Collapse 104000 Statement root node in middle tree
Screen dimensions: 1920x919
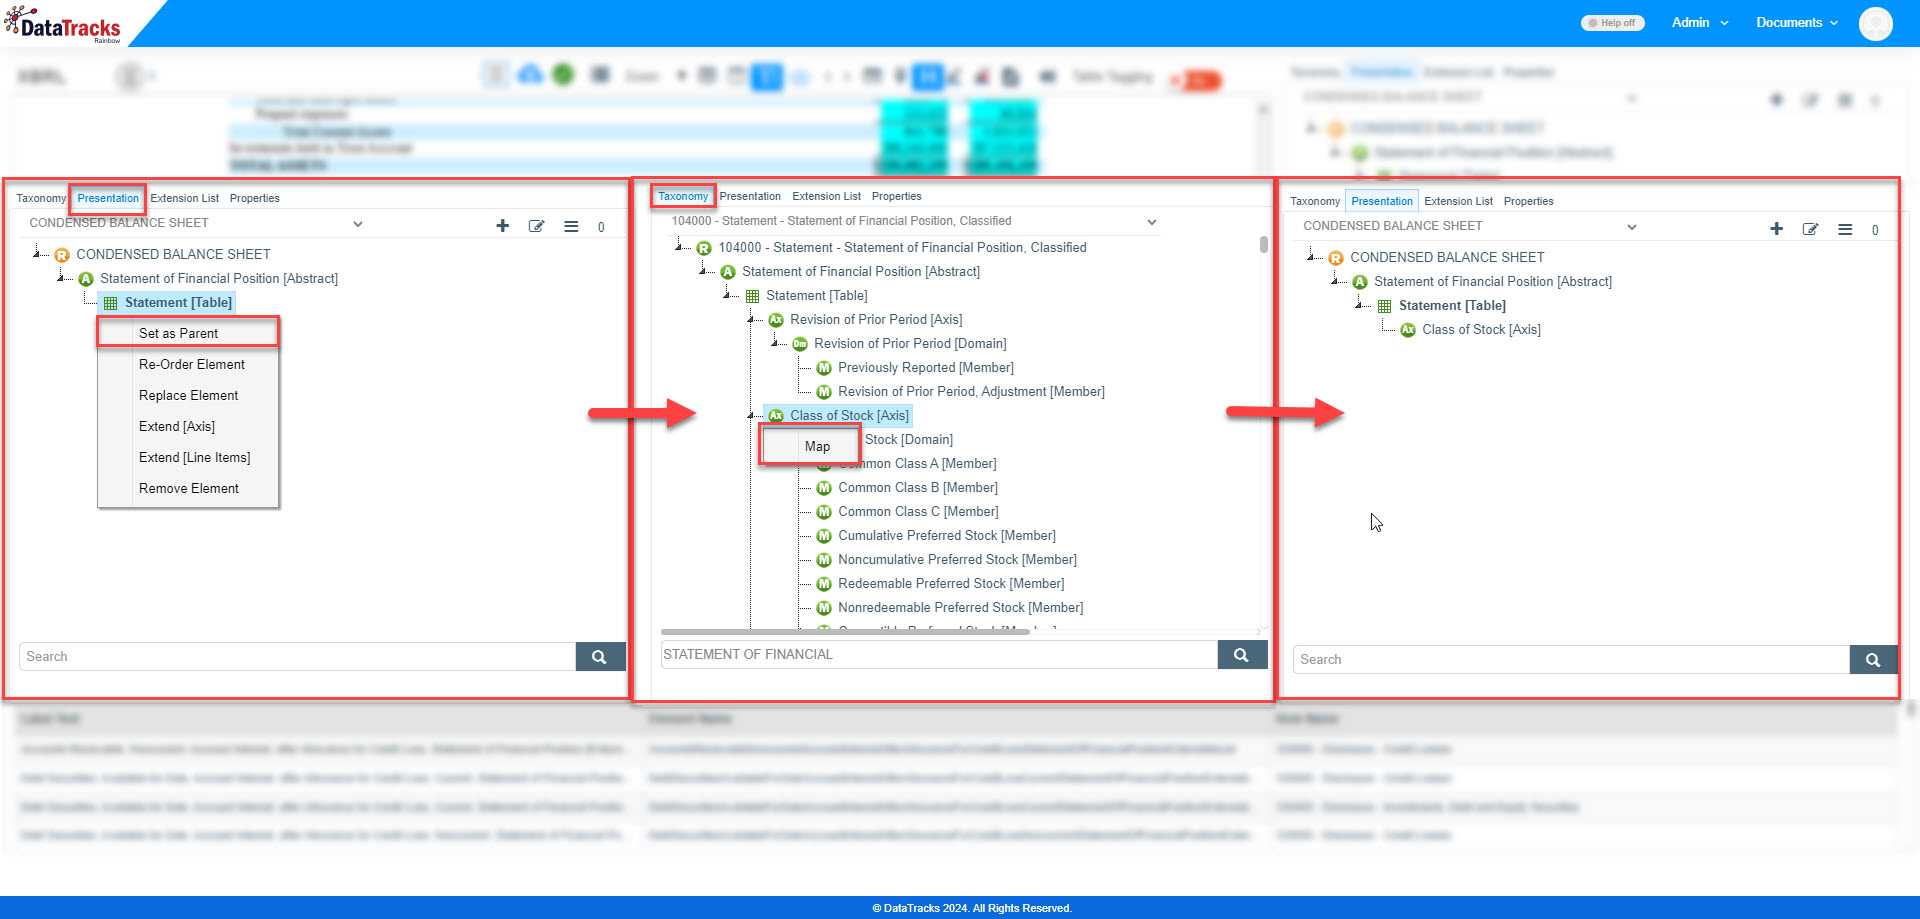pos(679,247)
